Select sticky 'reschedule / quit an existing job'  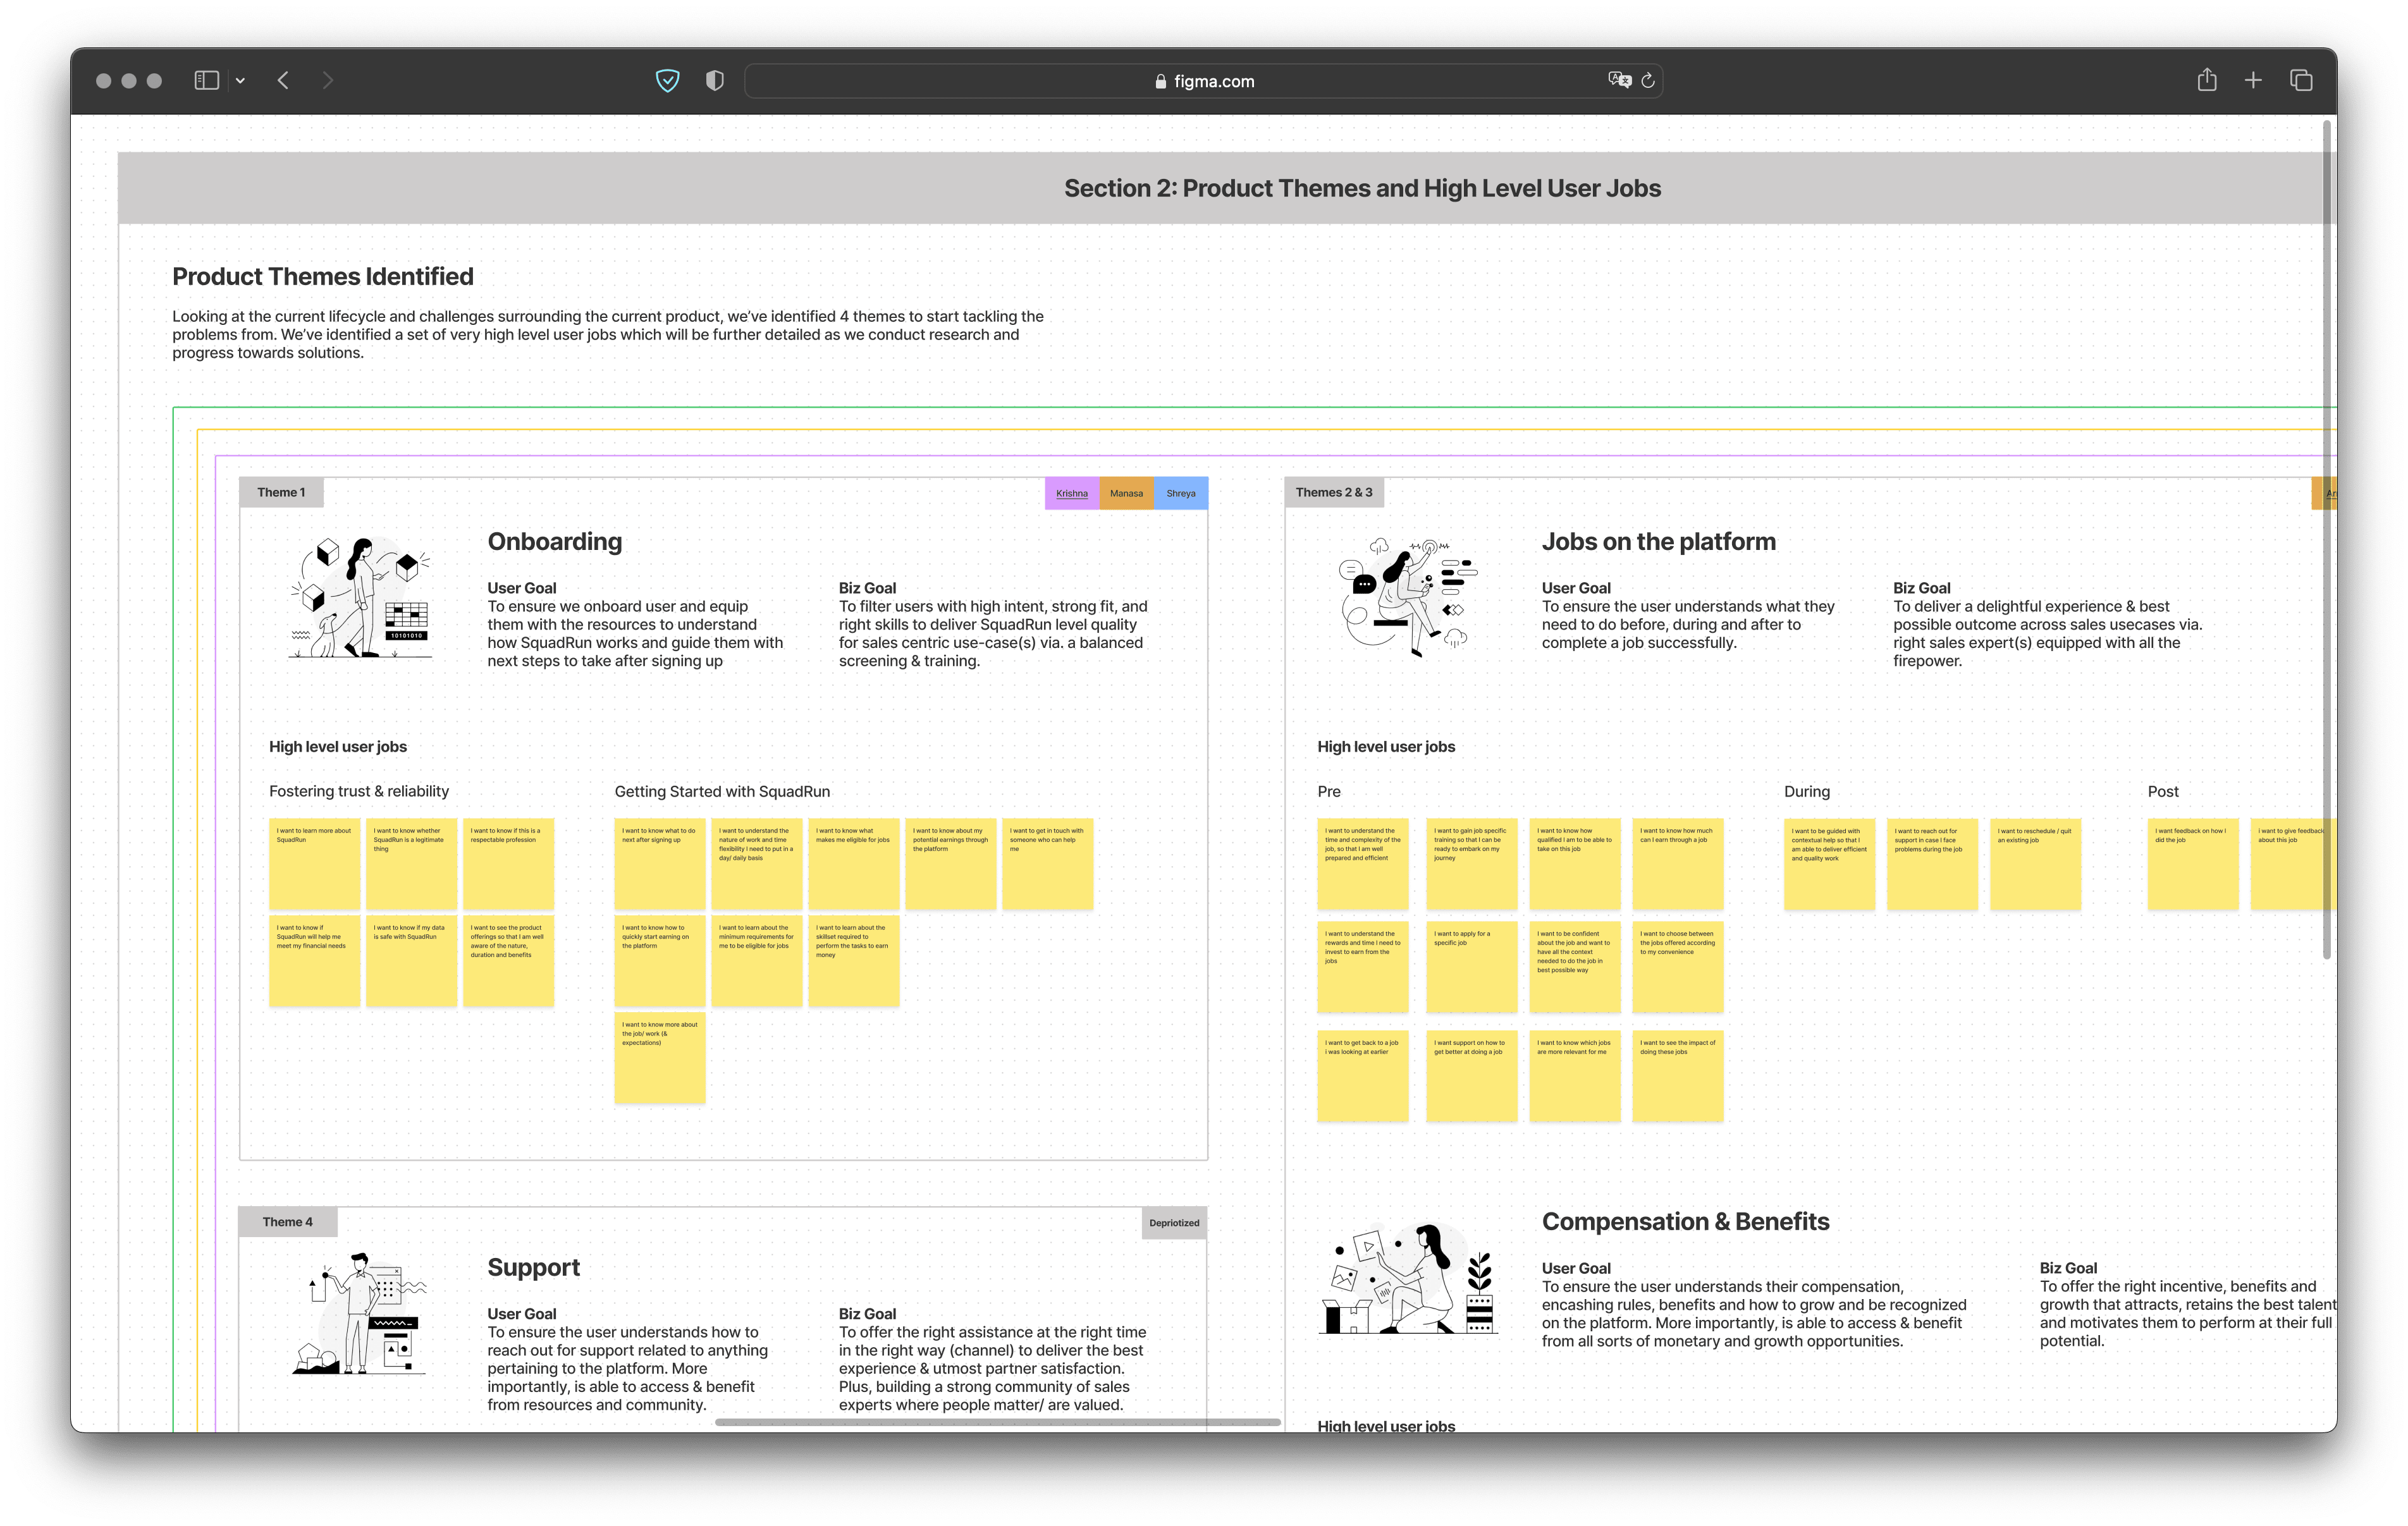(2035, 864)
